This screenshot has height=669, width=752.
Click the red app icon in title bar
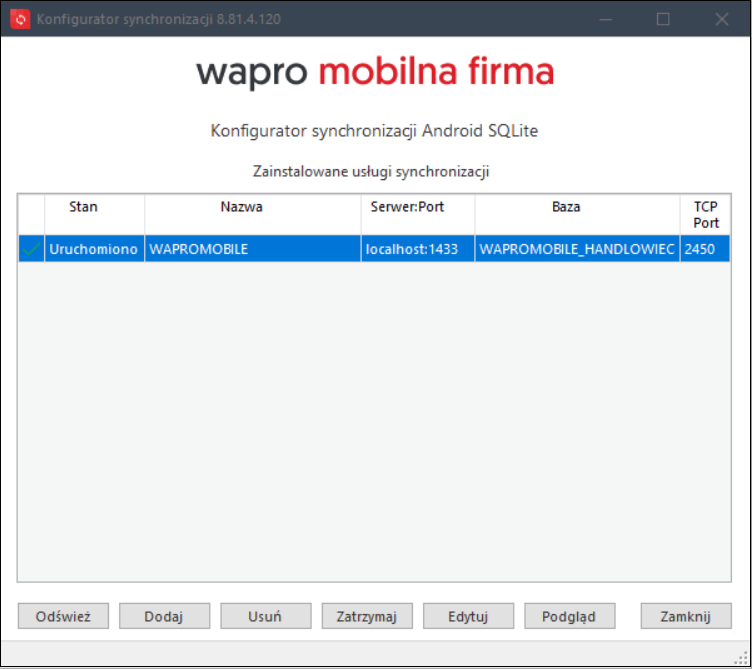20,19
